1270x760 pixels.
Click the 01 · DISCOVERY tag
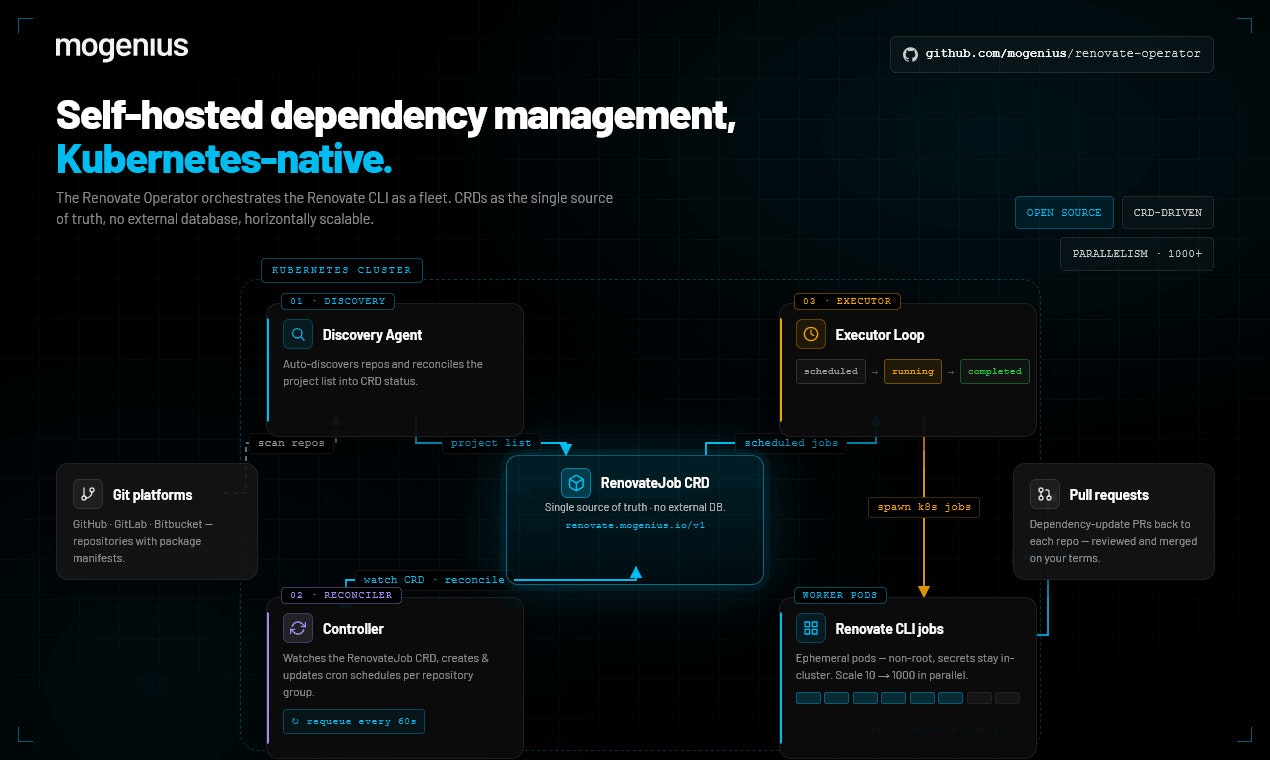[x=338, y=301]
